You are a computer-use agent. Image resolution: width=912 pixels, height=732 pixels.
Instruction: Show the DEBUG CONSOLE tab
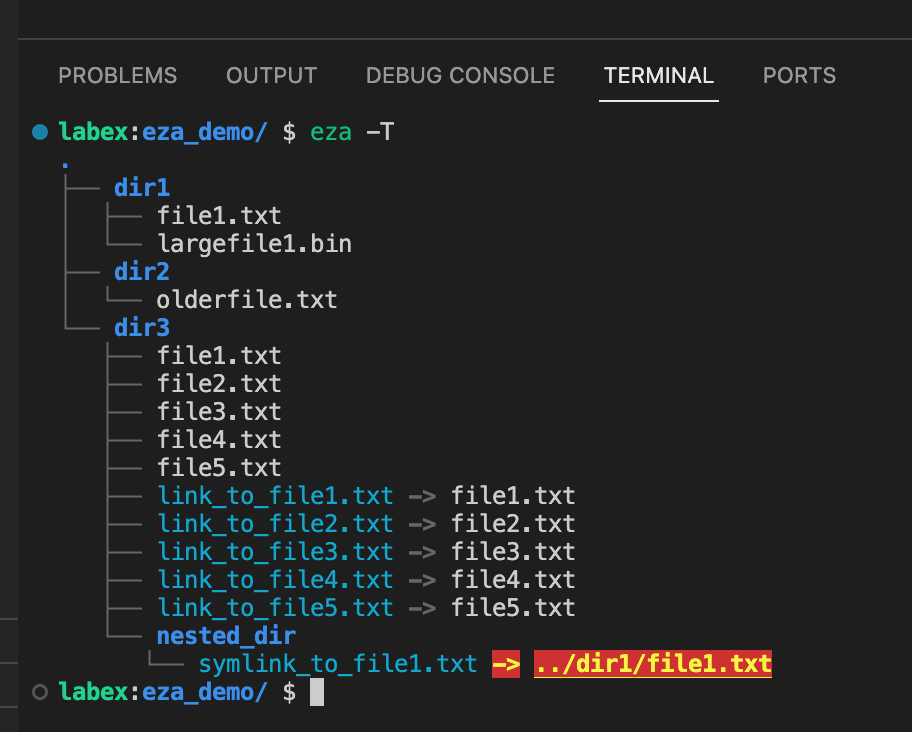click(460, 76)
